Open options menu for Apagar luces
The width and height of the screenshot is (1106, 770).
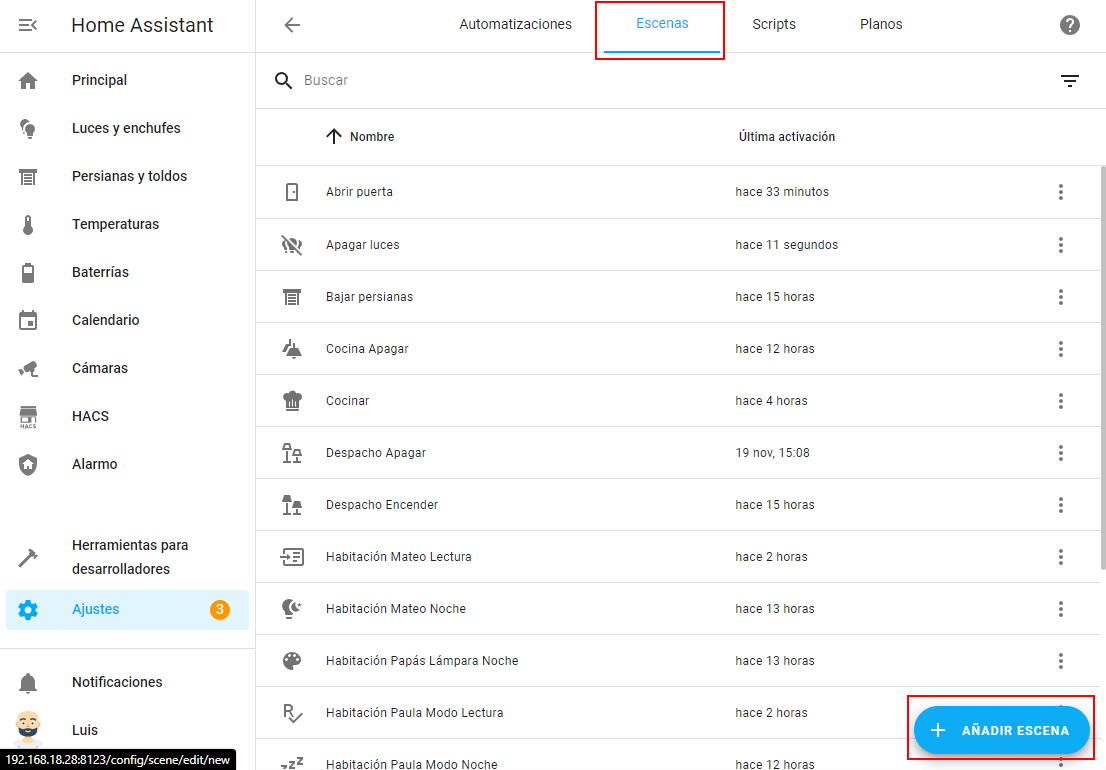[1060, 245]
